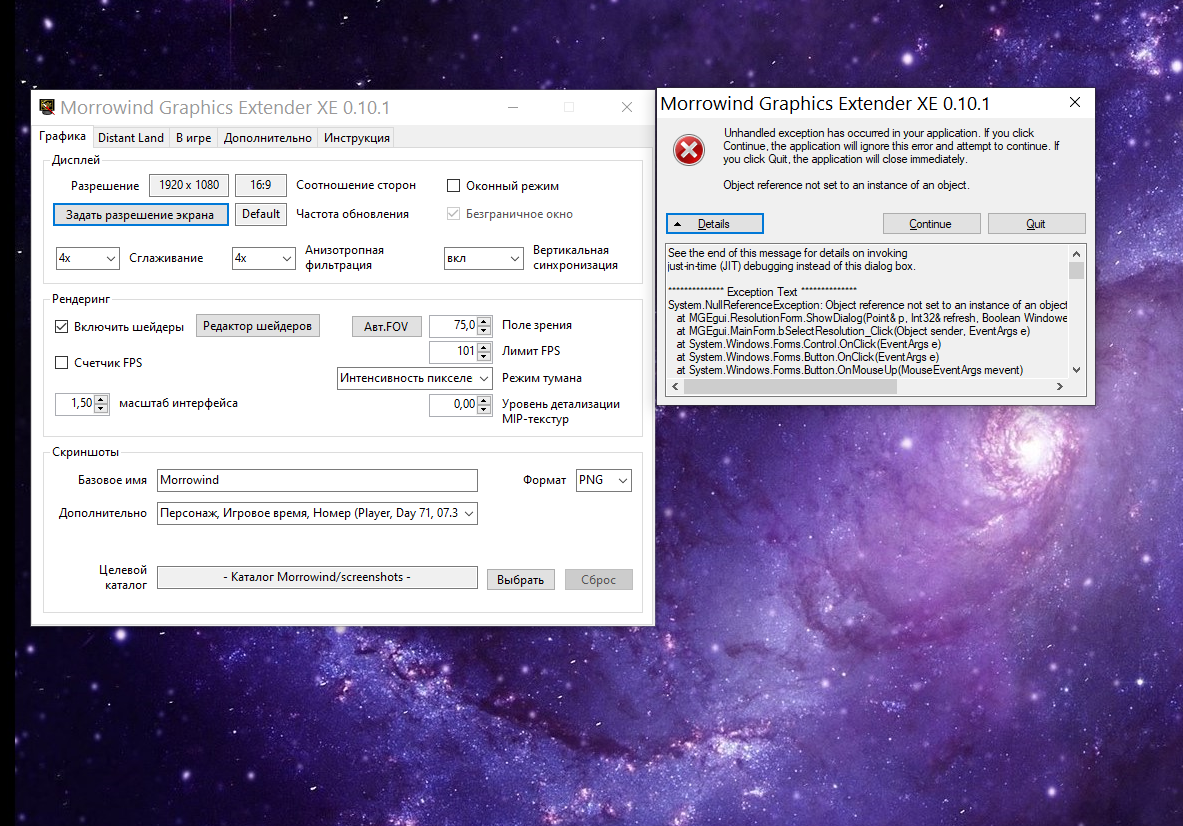Open the В игре tab
Viewport: 1183px width, 826px height.
tap(193, 137)
